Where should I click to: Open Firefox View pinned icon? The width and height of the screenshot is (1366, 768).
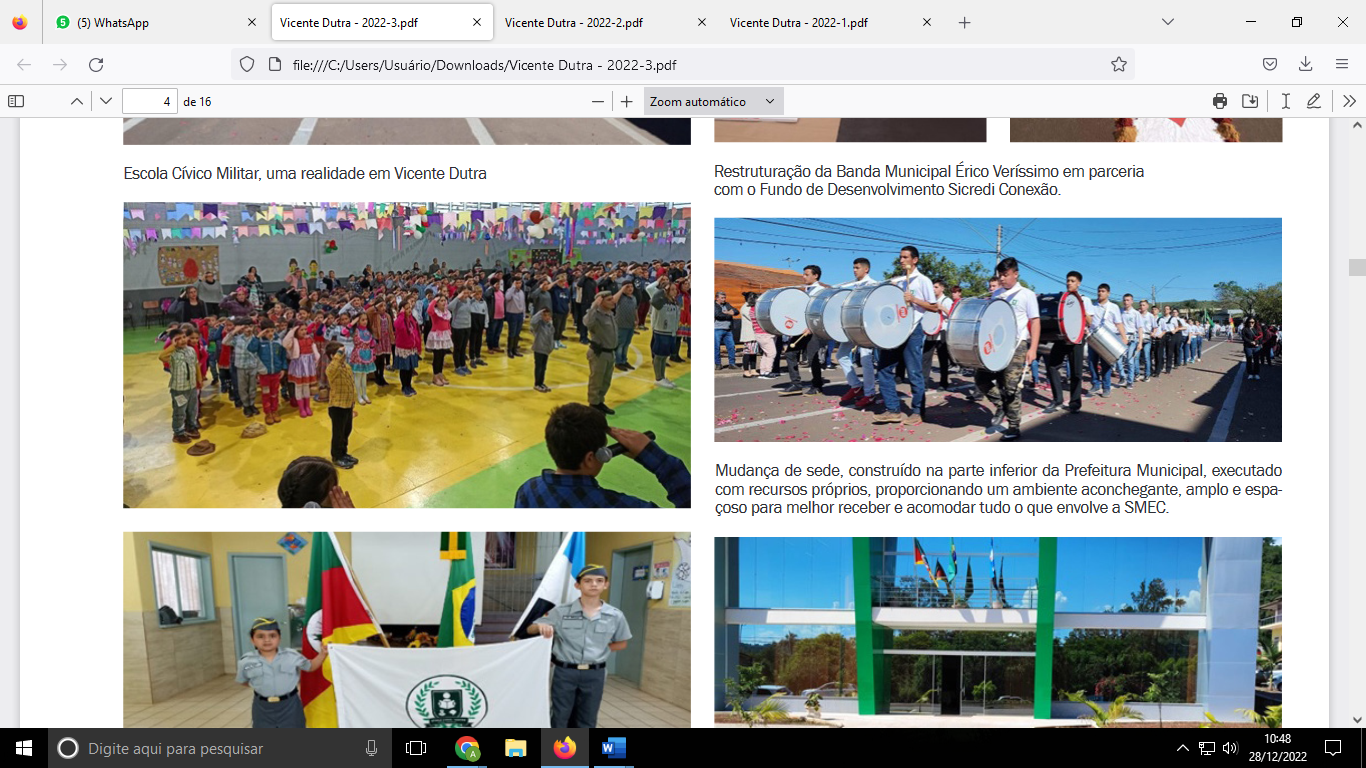(x=20, y=22)
